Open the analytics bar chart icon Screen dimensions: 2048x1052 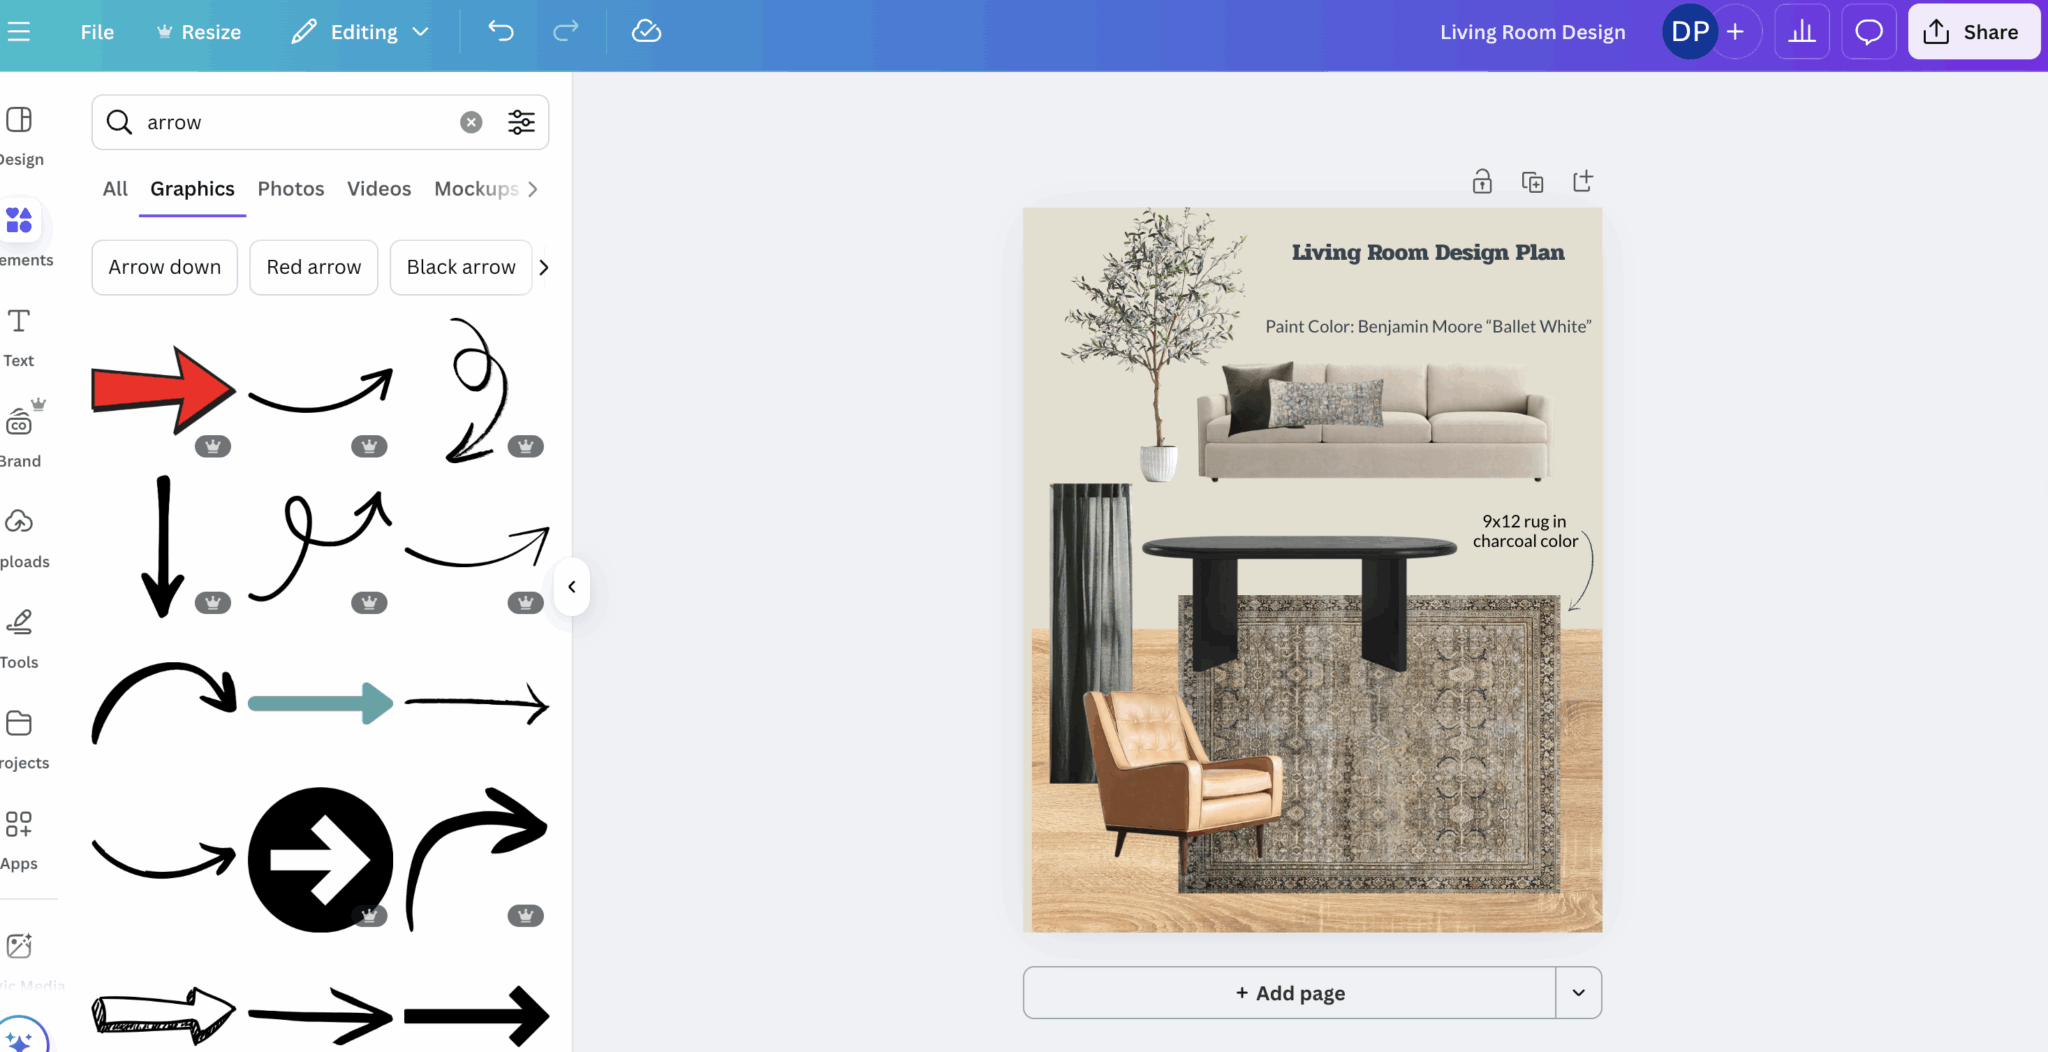tap(1802, 32)
